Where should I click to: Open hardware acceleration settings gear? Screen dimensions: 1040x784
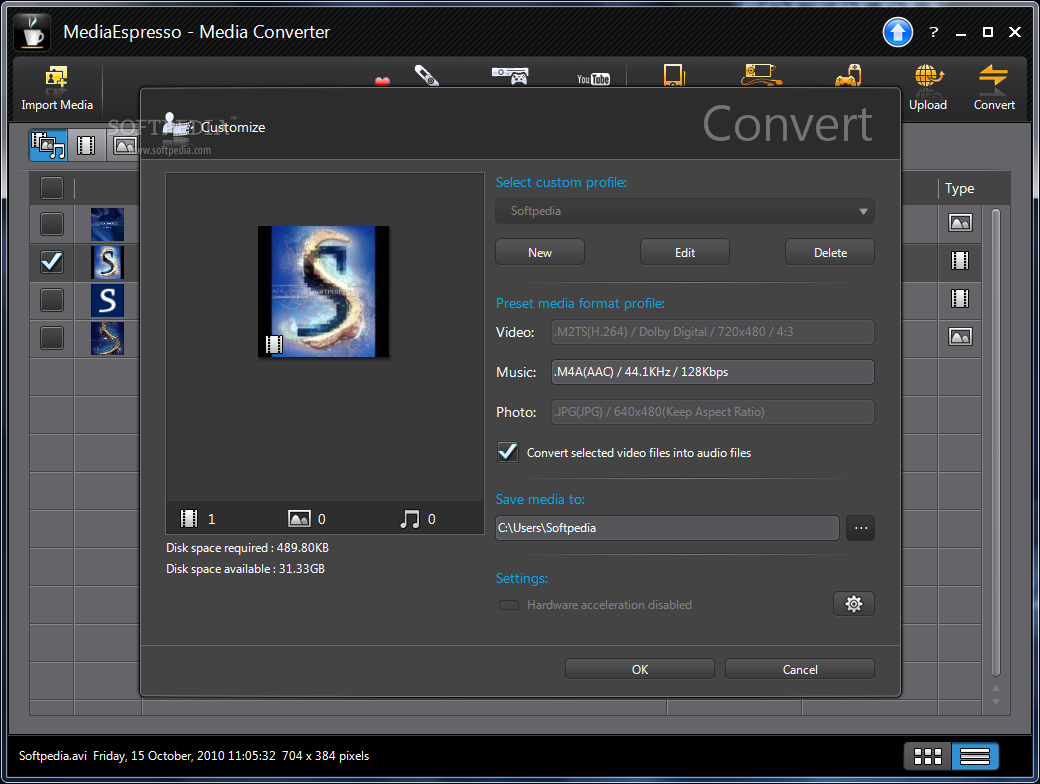(854, 604)
